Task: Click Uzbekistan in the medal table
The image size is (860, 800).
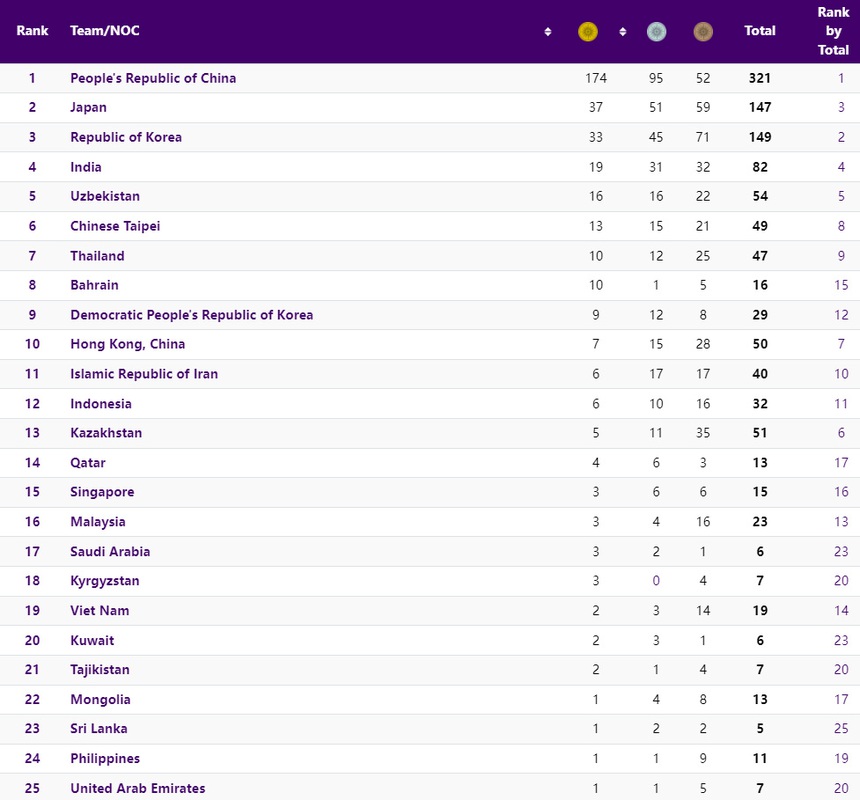Action: (x=105, y=196)
